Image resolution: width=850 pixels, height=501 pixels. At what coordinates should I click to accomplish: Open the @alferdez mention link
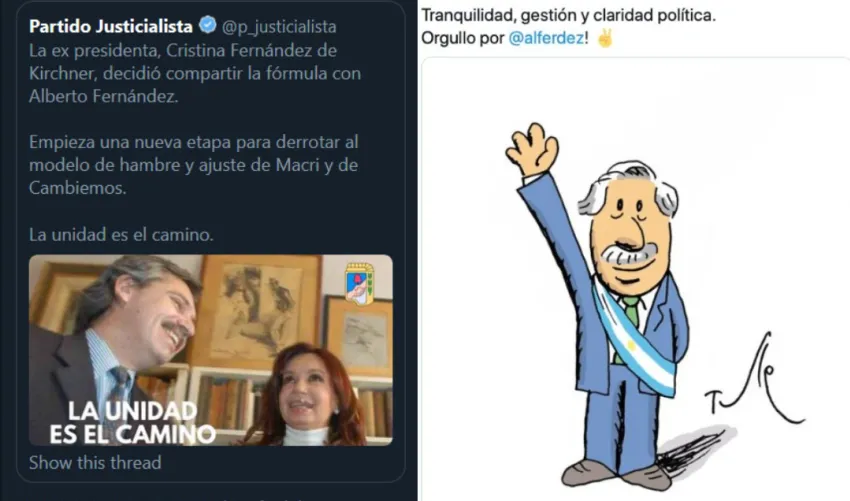546,38
